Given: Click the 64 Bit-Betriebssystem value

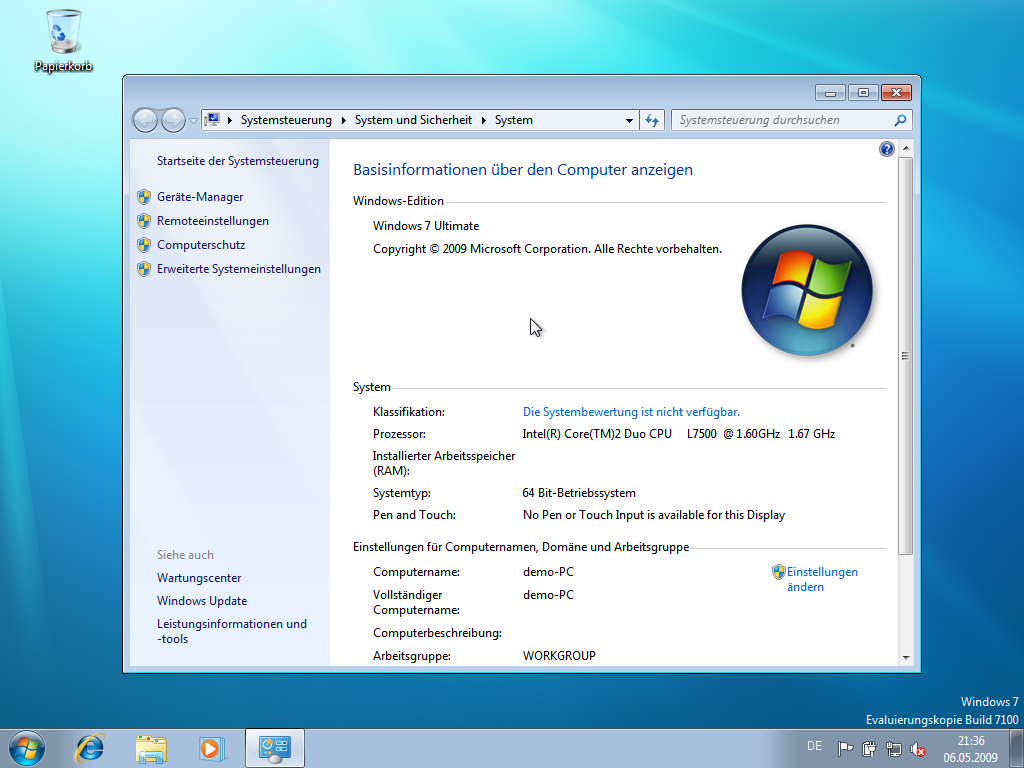Looking at the screenshot, I should tap(579, 493).
